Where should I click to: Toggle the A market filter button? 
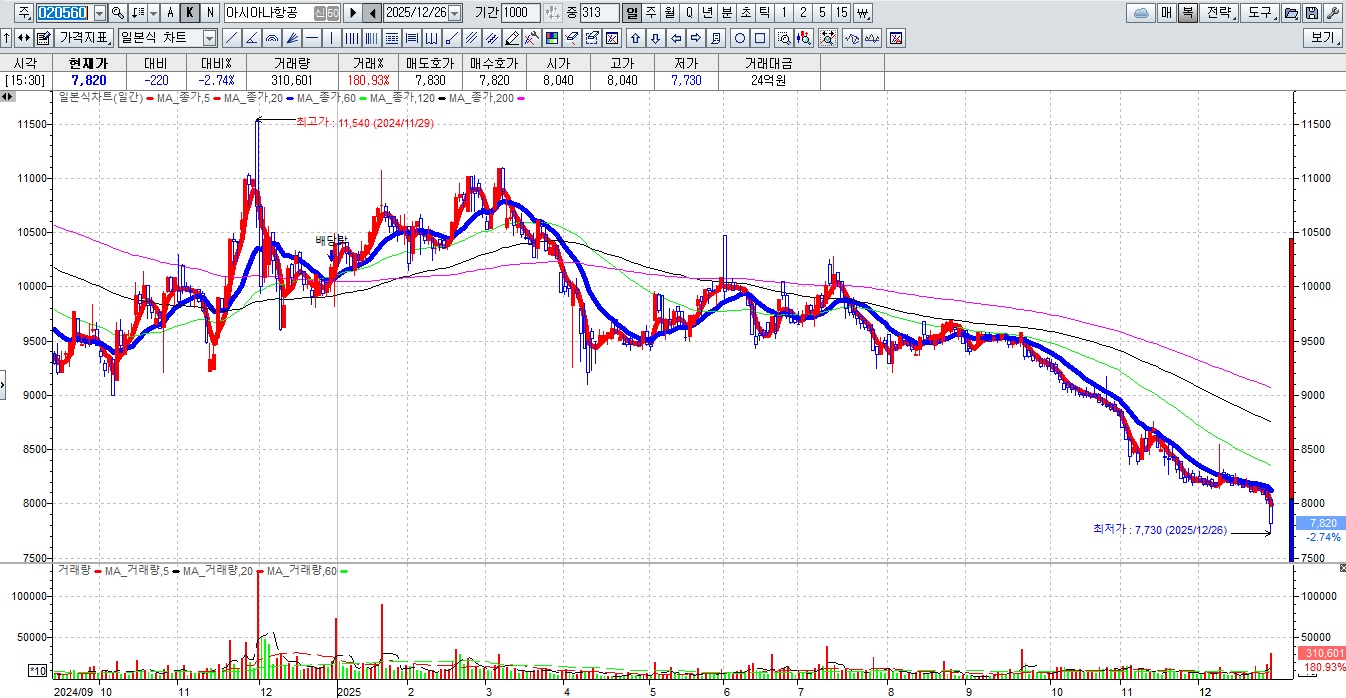(x=171, y=13)
